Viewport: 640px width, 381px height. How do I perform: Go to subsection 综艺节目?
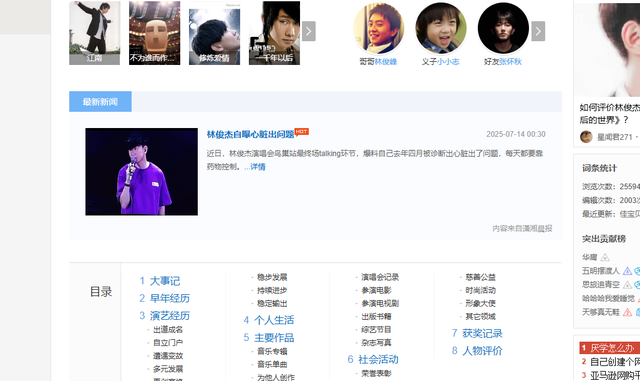point(376,330)
